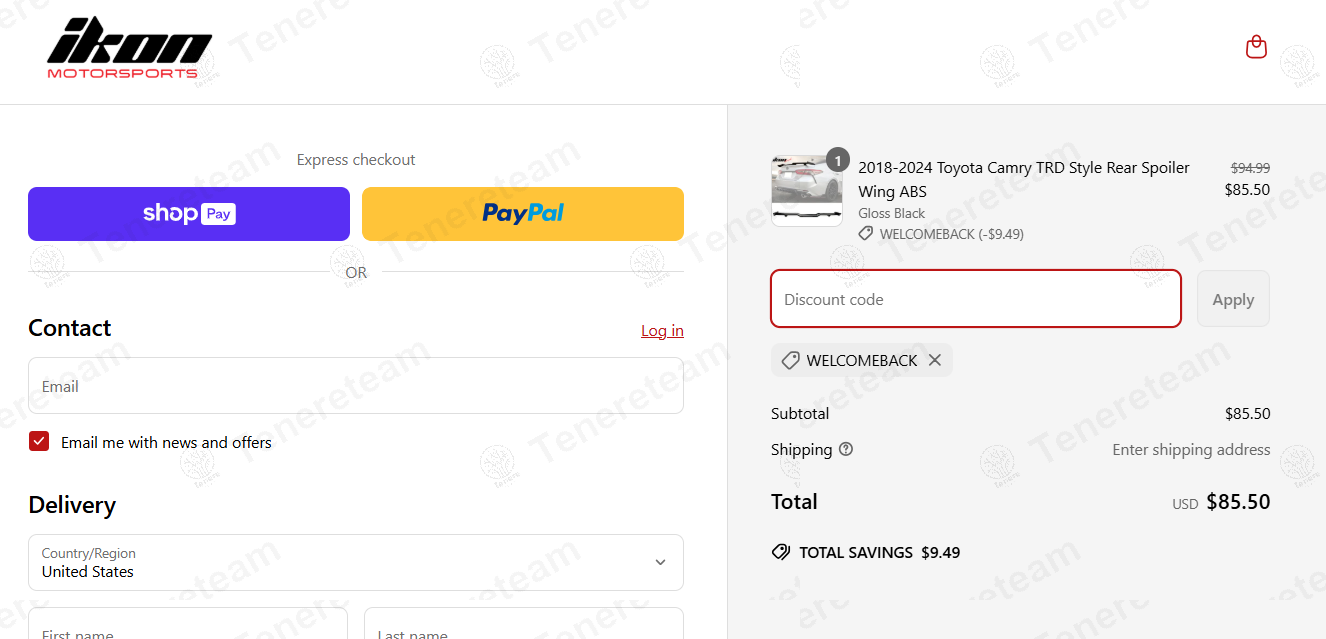1326x639 pixels.
Task: Pay with Shop Pay express checkout
Action: click(189, 214)
